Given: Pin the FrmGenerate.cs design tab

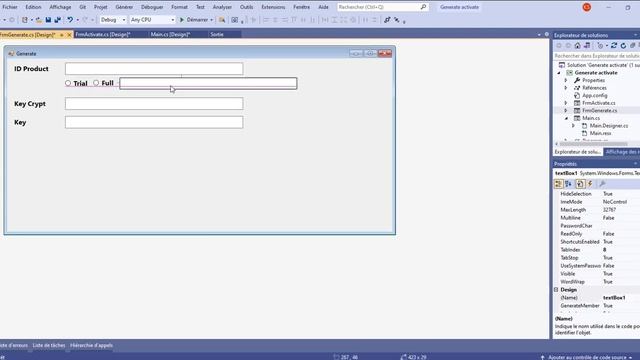Looking at the screenshot, I should click(62, 35).
